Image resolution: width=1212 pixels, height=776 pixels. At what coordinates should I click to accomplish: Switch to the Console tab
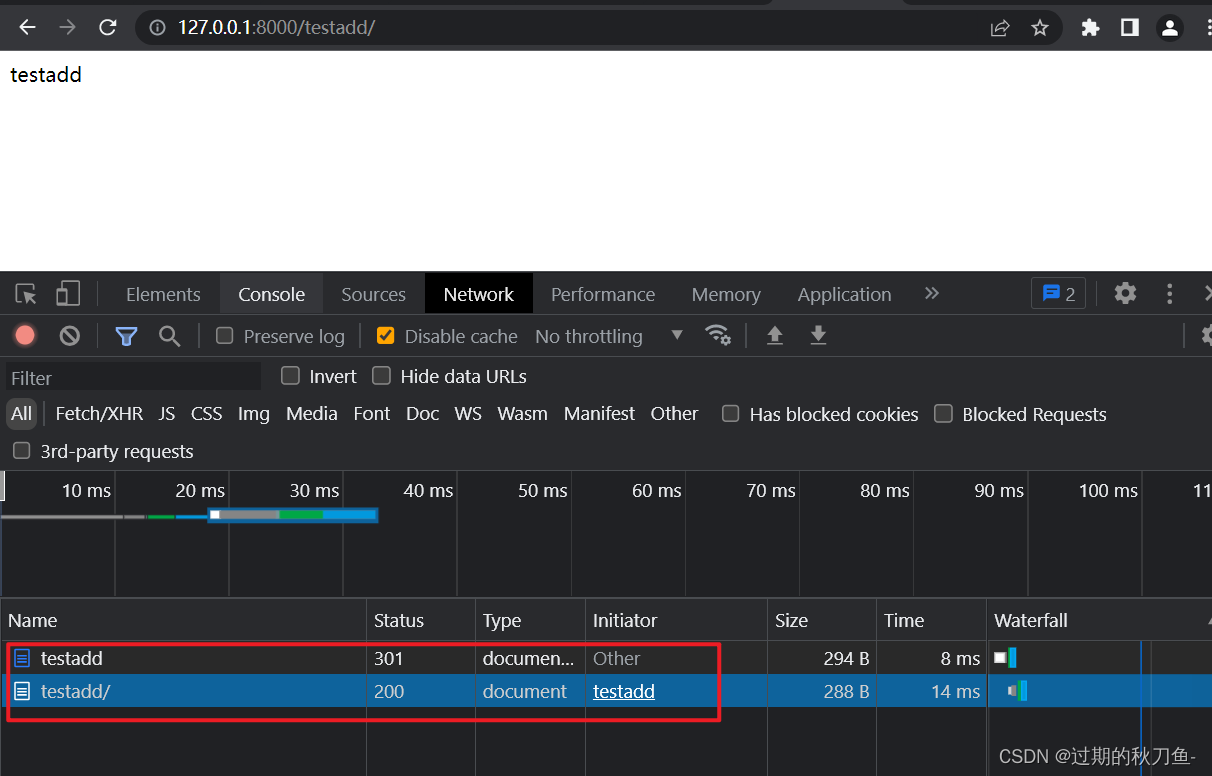click(271, 294)
